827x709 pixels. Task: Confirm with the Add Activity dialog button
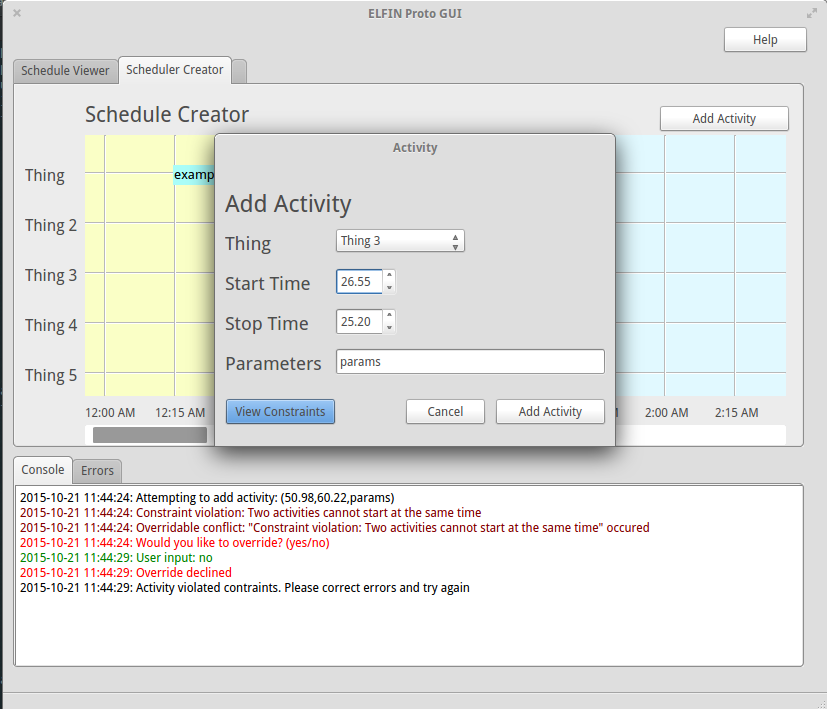pyautogui.click(x=550, y=410)
